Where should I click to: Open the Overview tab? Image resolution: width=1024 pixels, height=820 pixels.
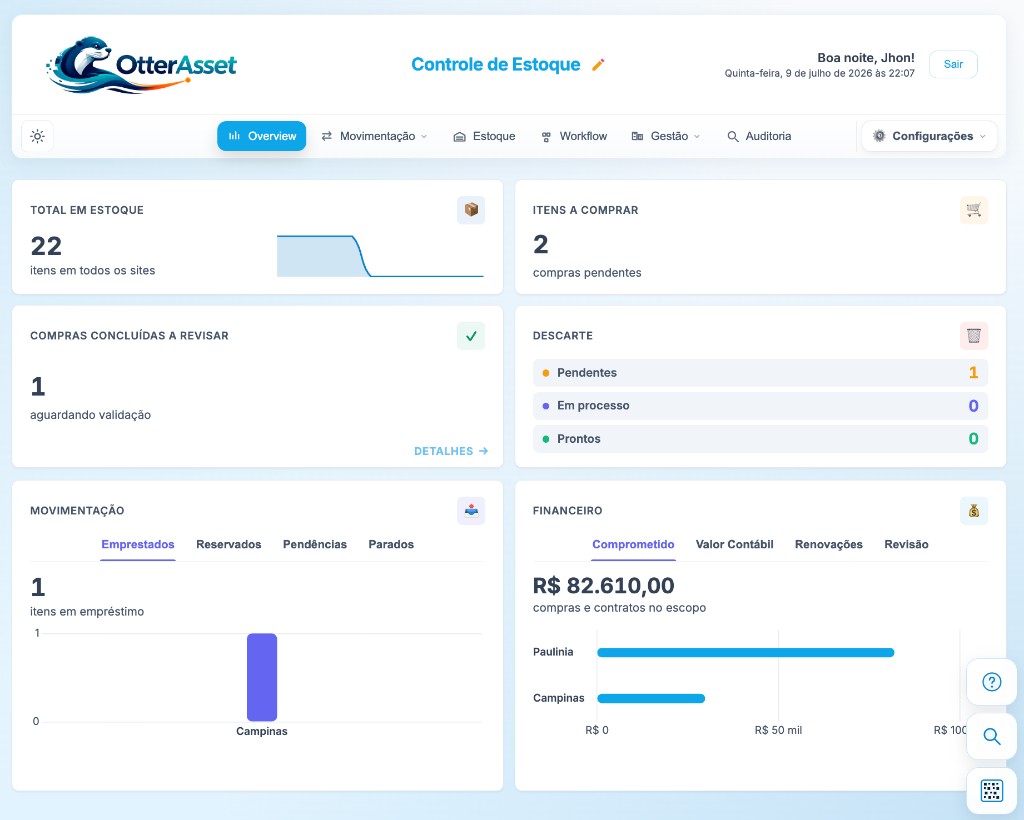[261, 136]
